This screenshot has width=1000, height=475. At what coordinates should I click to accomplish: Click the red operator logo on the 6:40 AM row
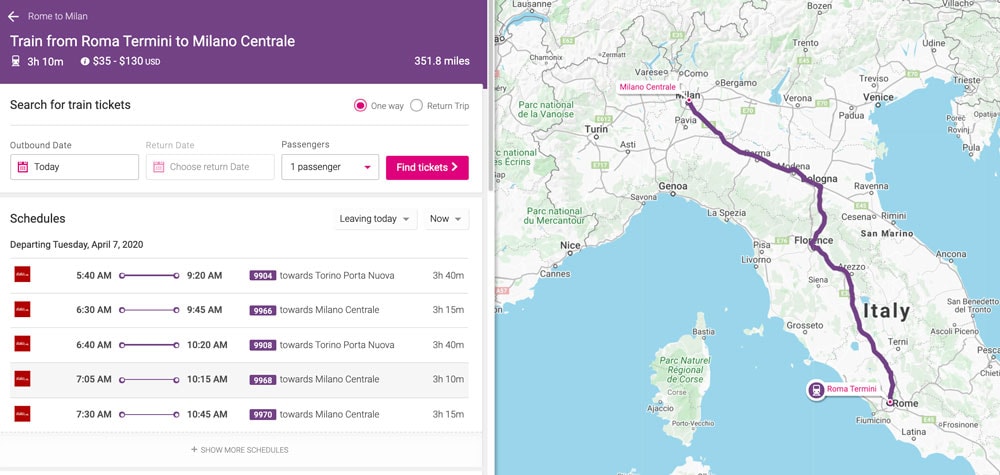click(x=22, y=344)
